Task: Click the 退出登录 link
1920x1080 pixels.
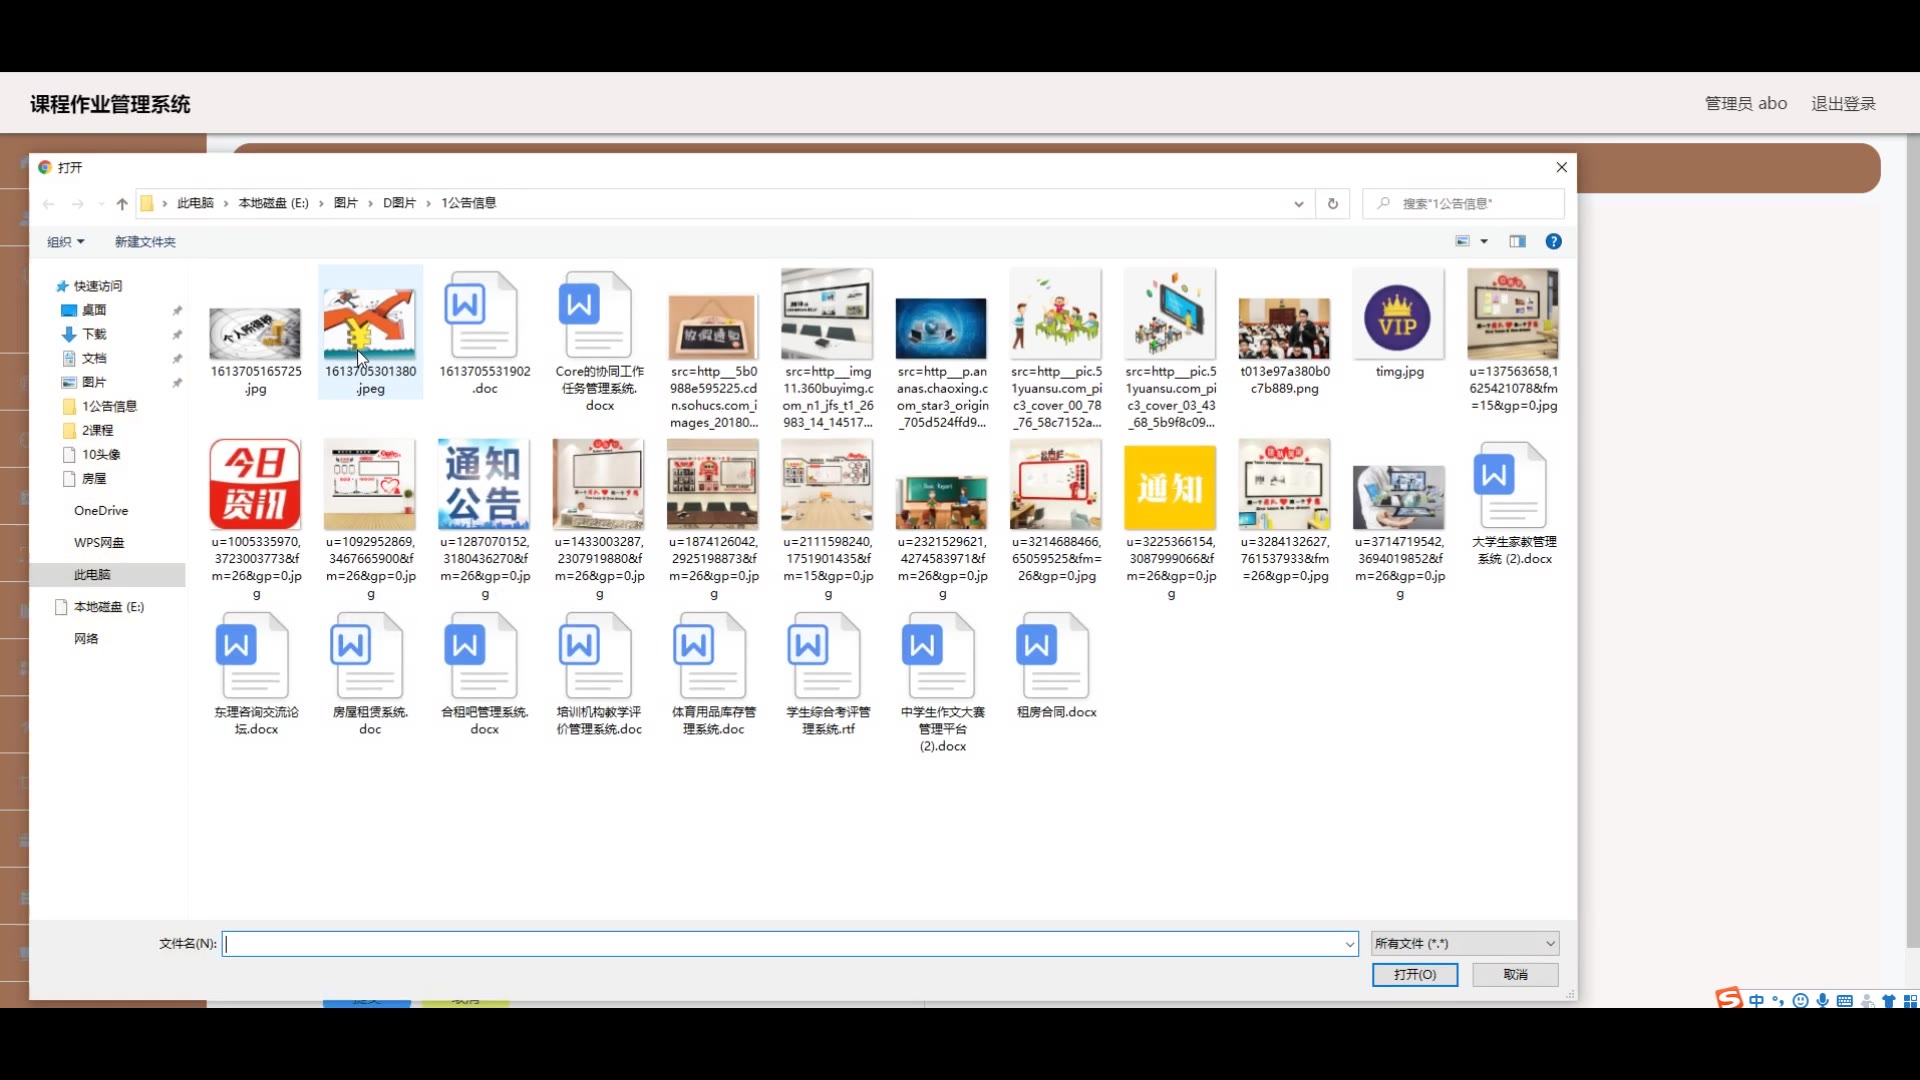Action: coord(1842,104)
